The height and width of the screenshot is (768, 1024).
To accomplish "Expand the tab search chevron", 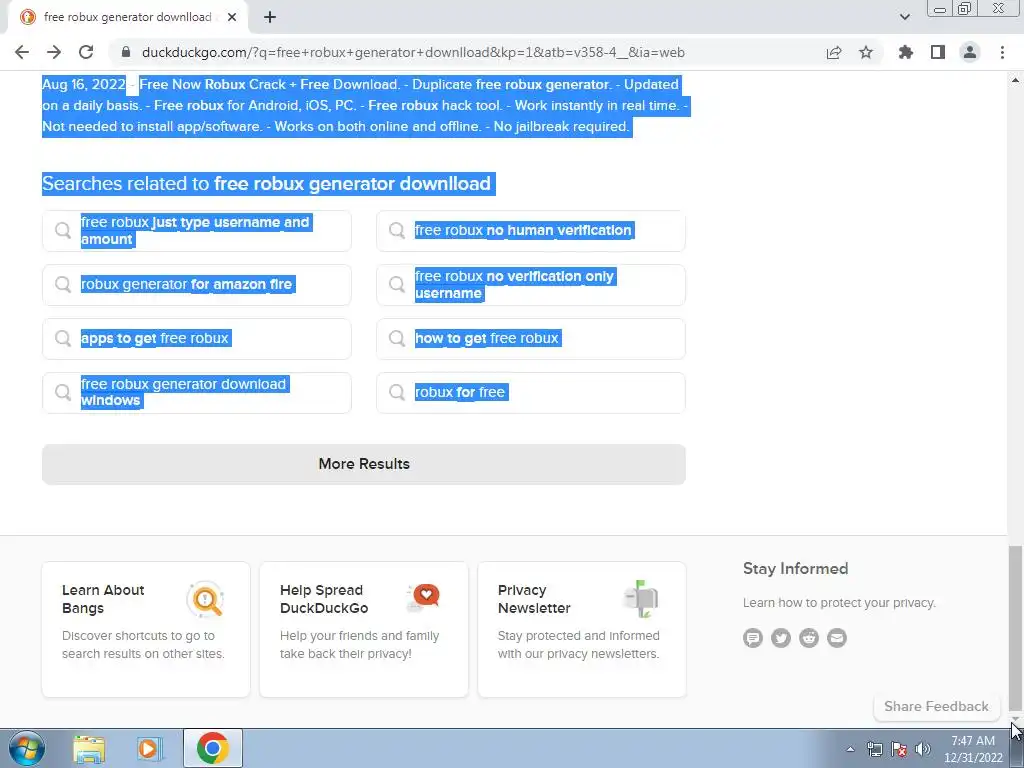I will (904, 17).
